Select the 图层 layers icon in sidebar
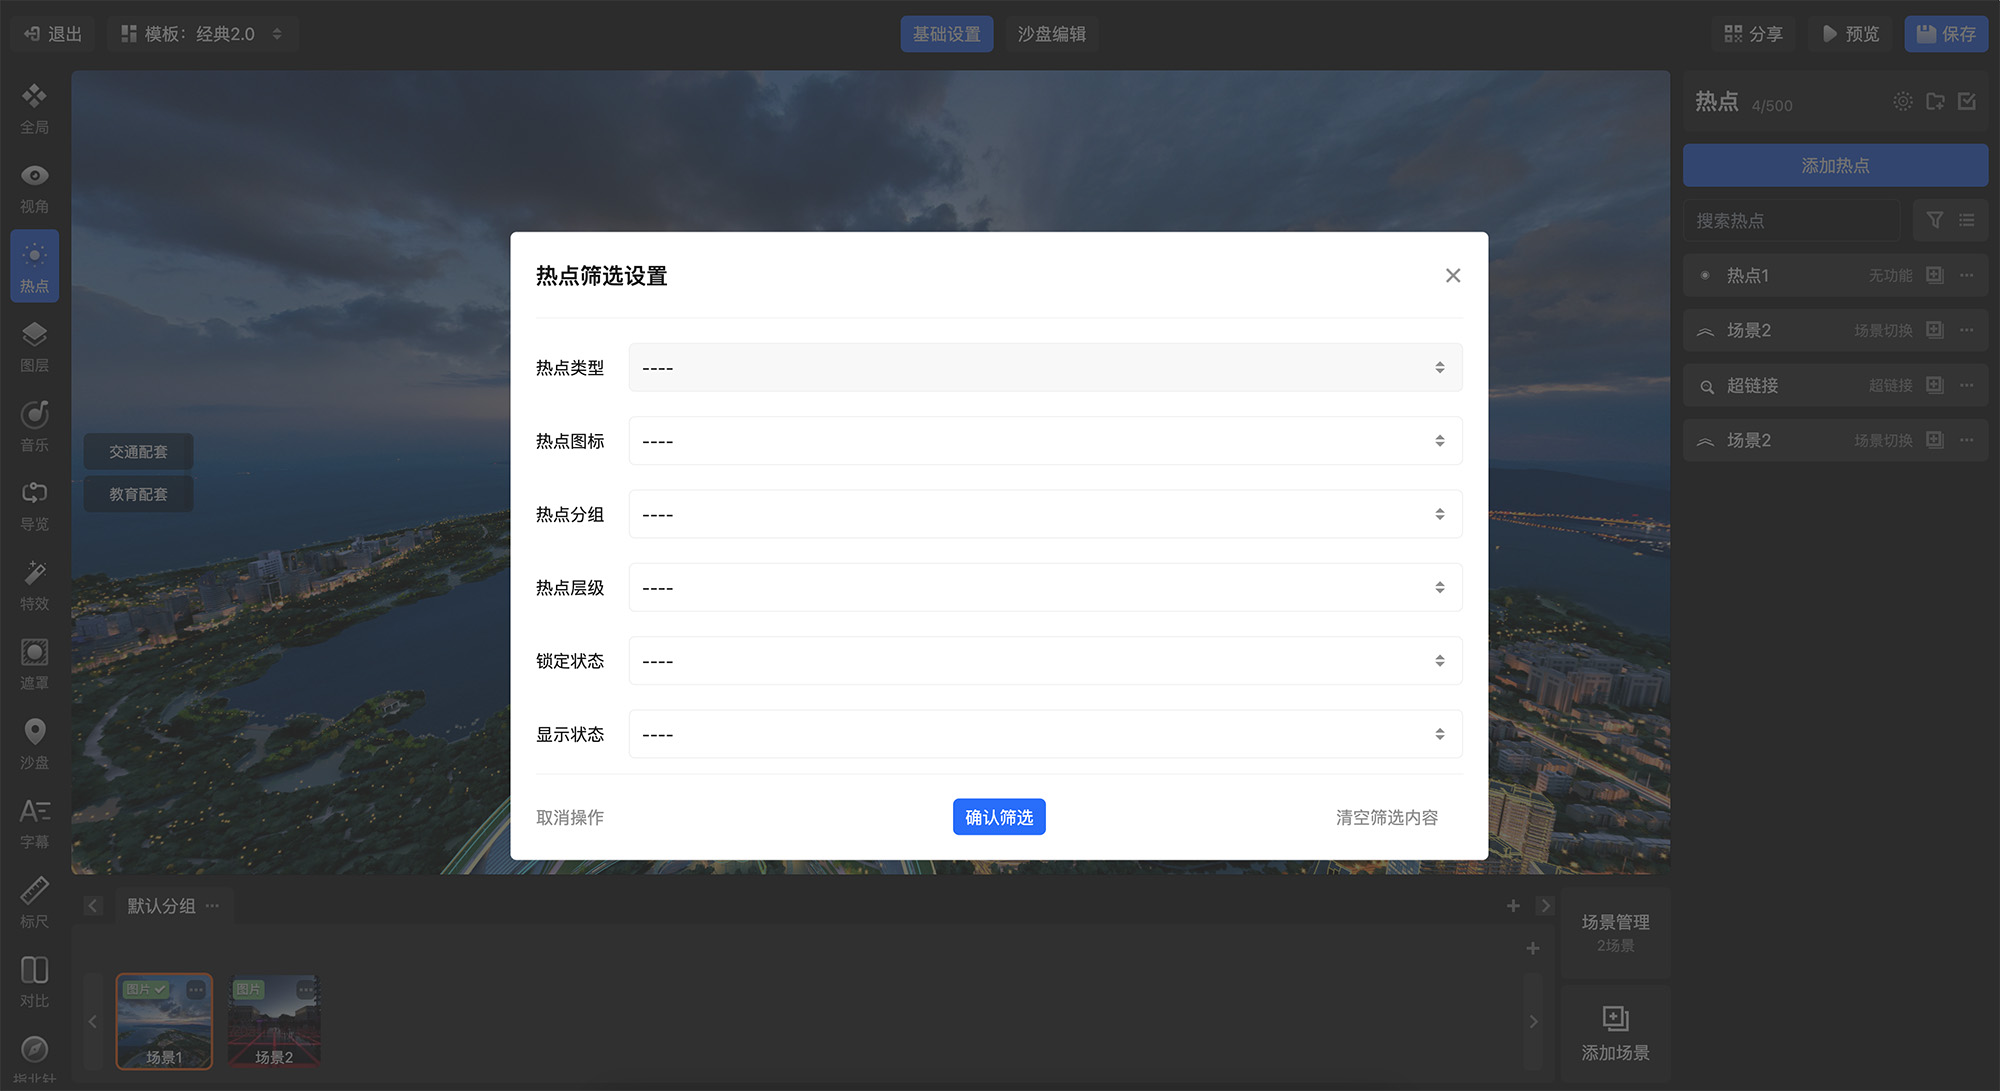The height and width of the screenshot is (1091, 2000). point(34,335)
